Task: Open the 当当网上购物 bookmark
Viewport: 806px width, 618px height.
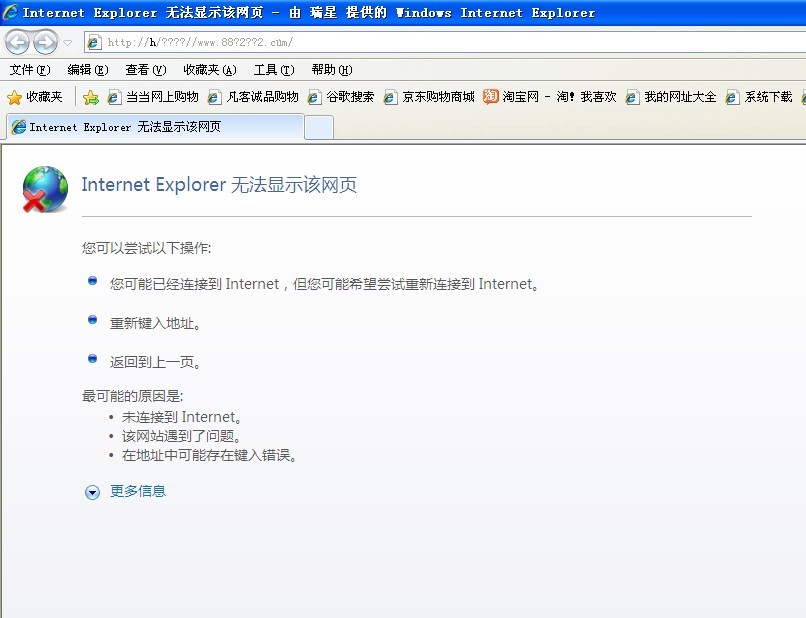Action: click(x=153, y=97)
